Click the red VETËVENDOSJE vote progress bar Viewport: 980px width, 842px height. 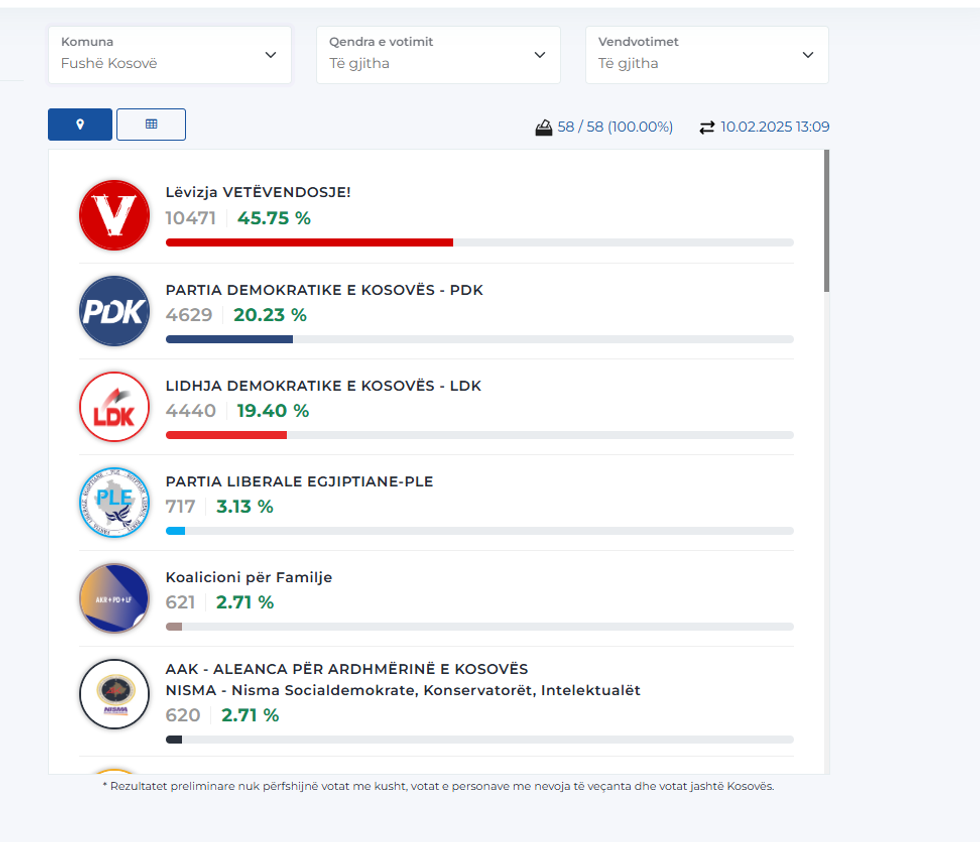309,242
